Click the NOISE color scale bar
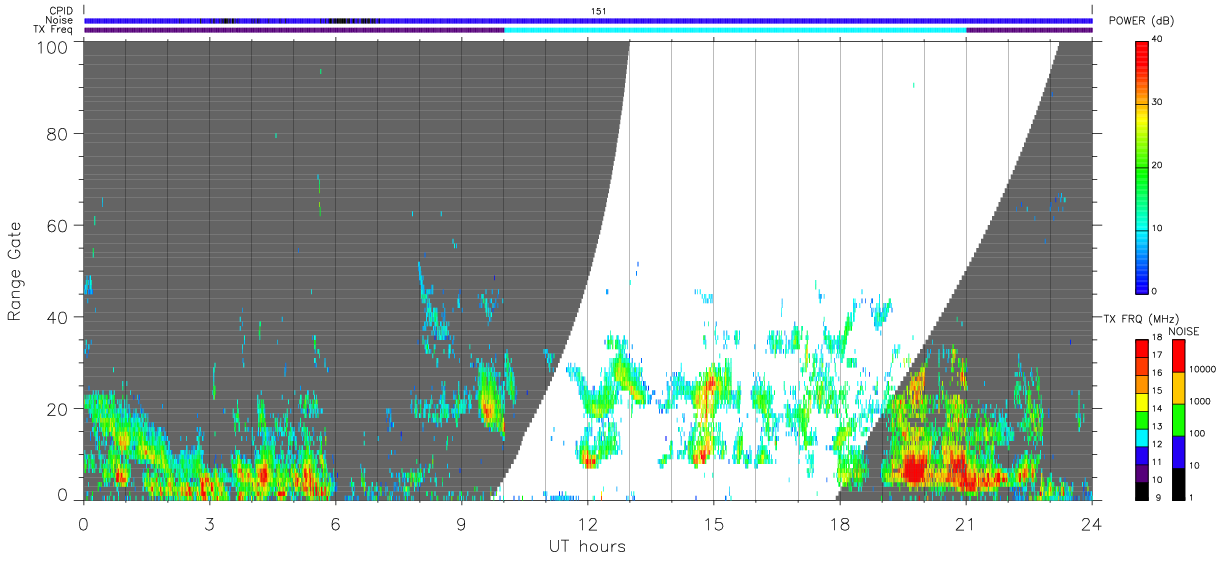This screenshot has height=567, width=1228. (x=1179, y=418)
